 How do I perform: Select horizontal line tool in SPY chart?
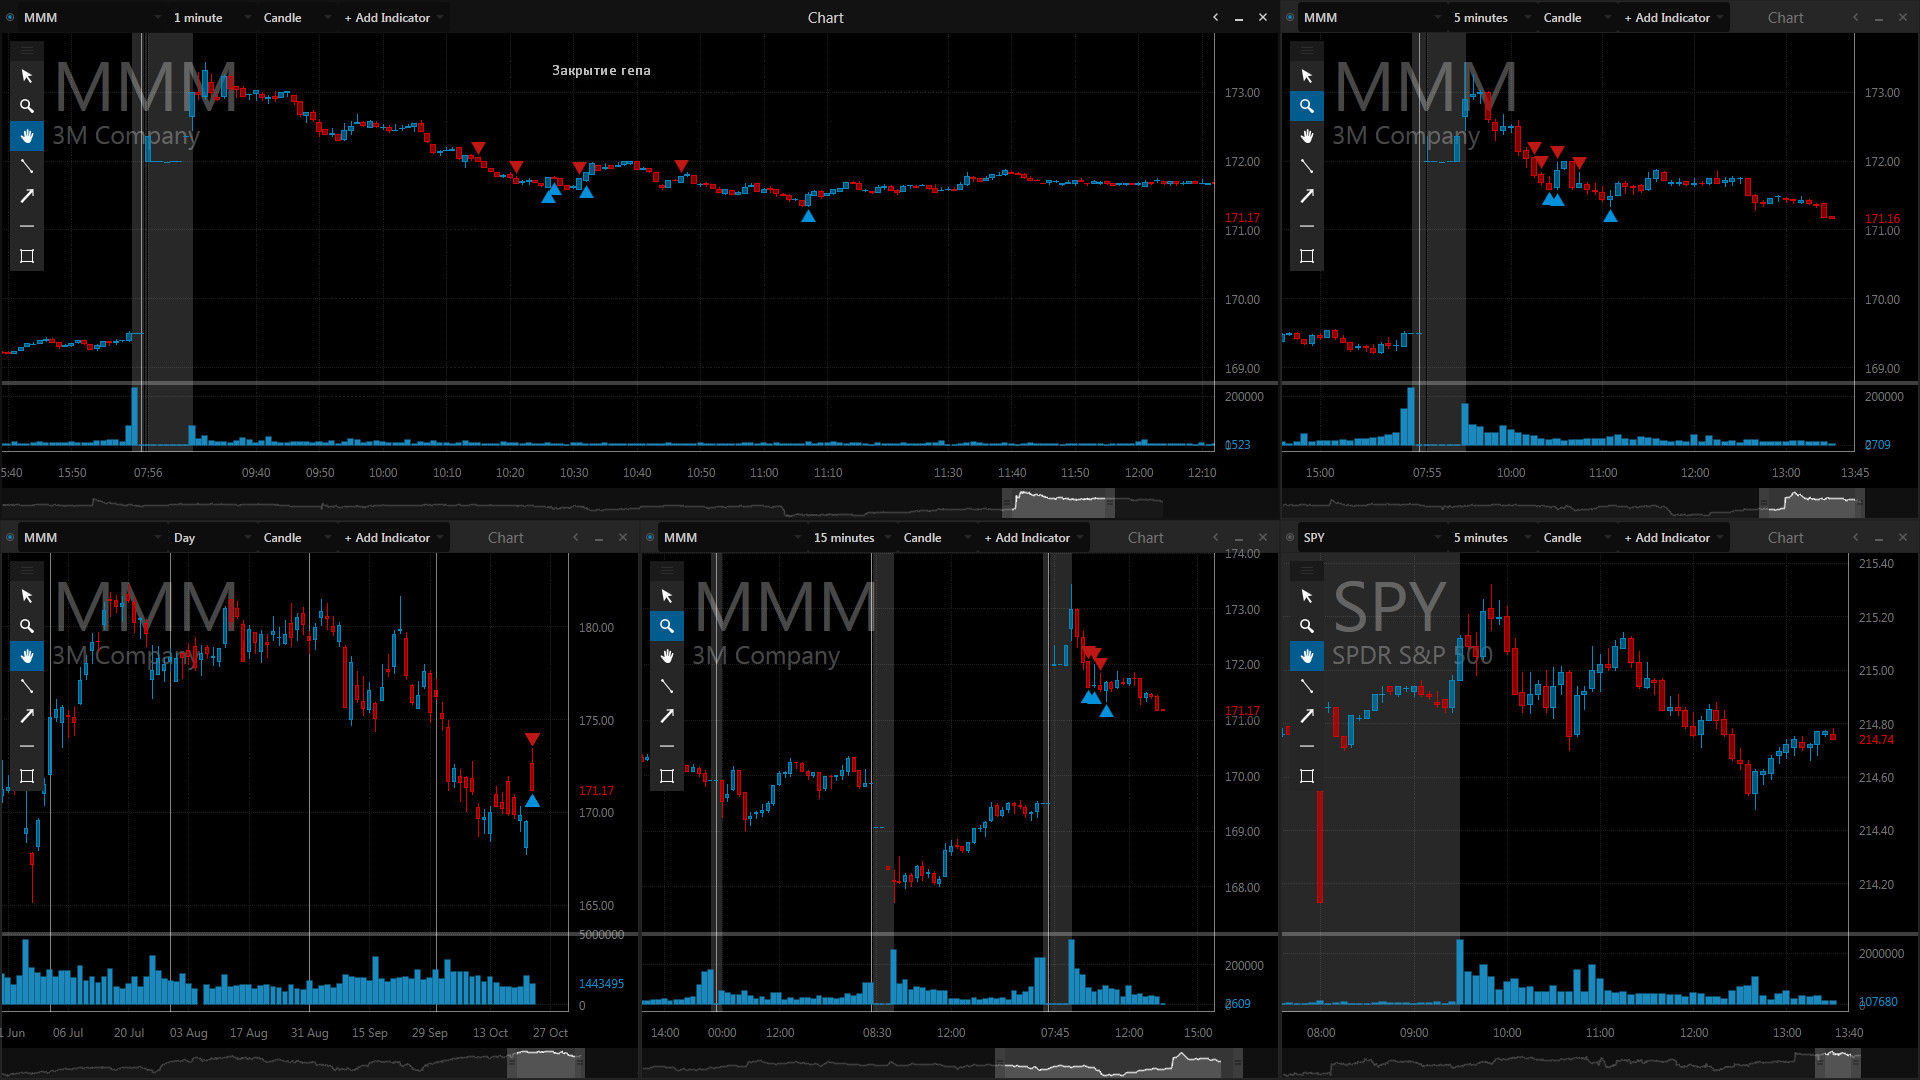(1307, 746)
